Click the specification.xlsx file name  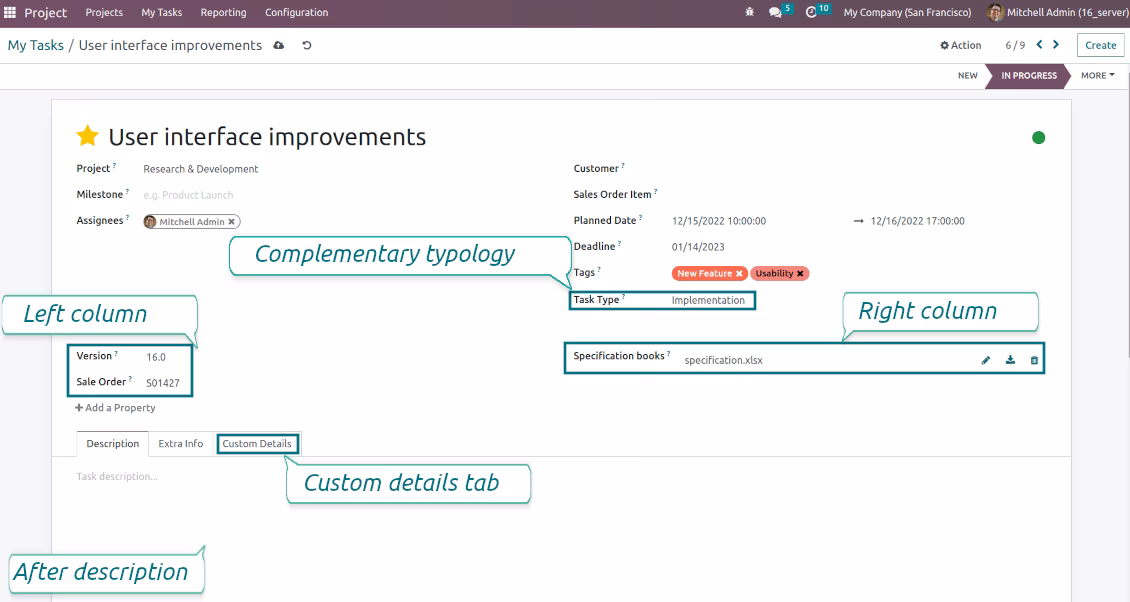pos(724,360)
